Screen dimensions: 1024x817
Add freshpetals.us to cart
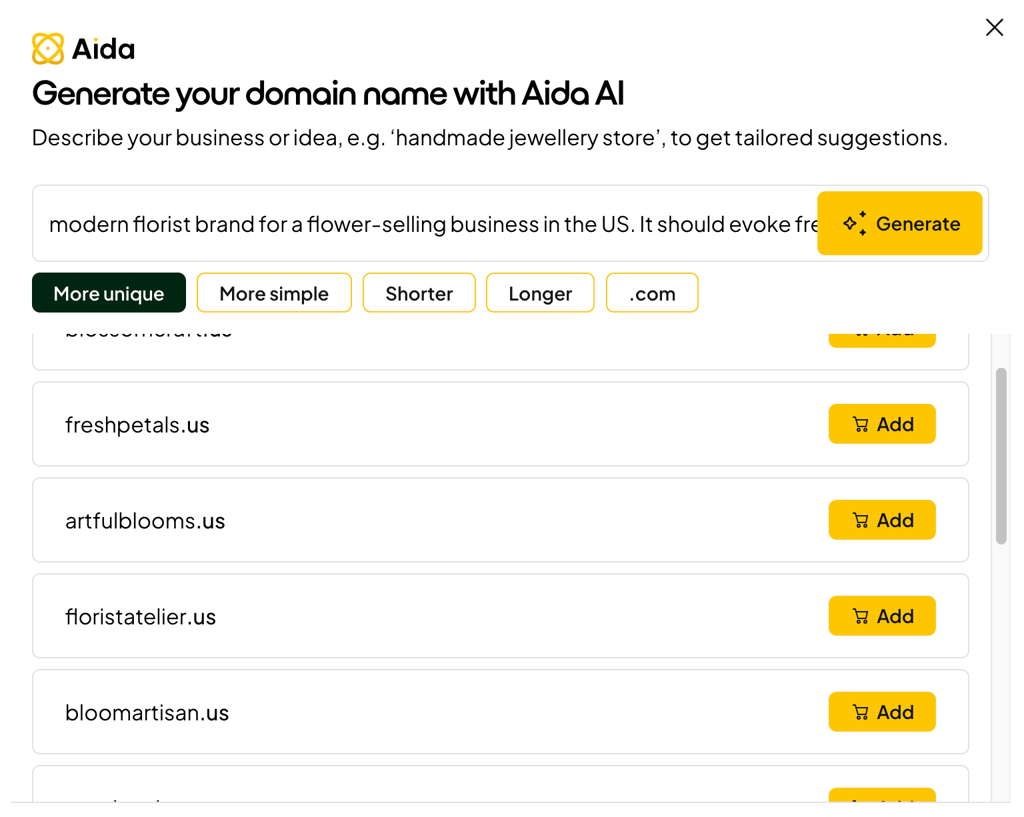pos(882,425)
